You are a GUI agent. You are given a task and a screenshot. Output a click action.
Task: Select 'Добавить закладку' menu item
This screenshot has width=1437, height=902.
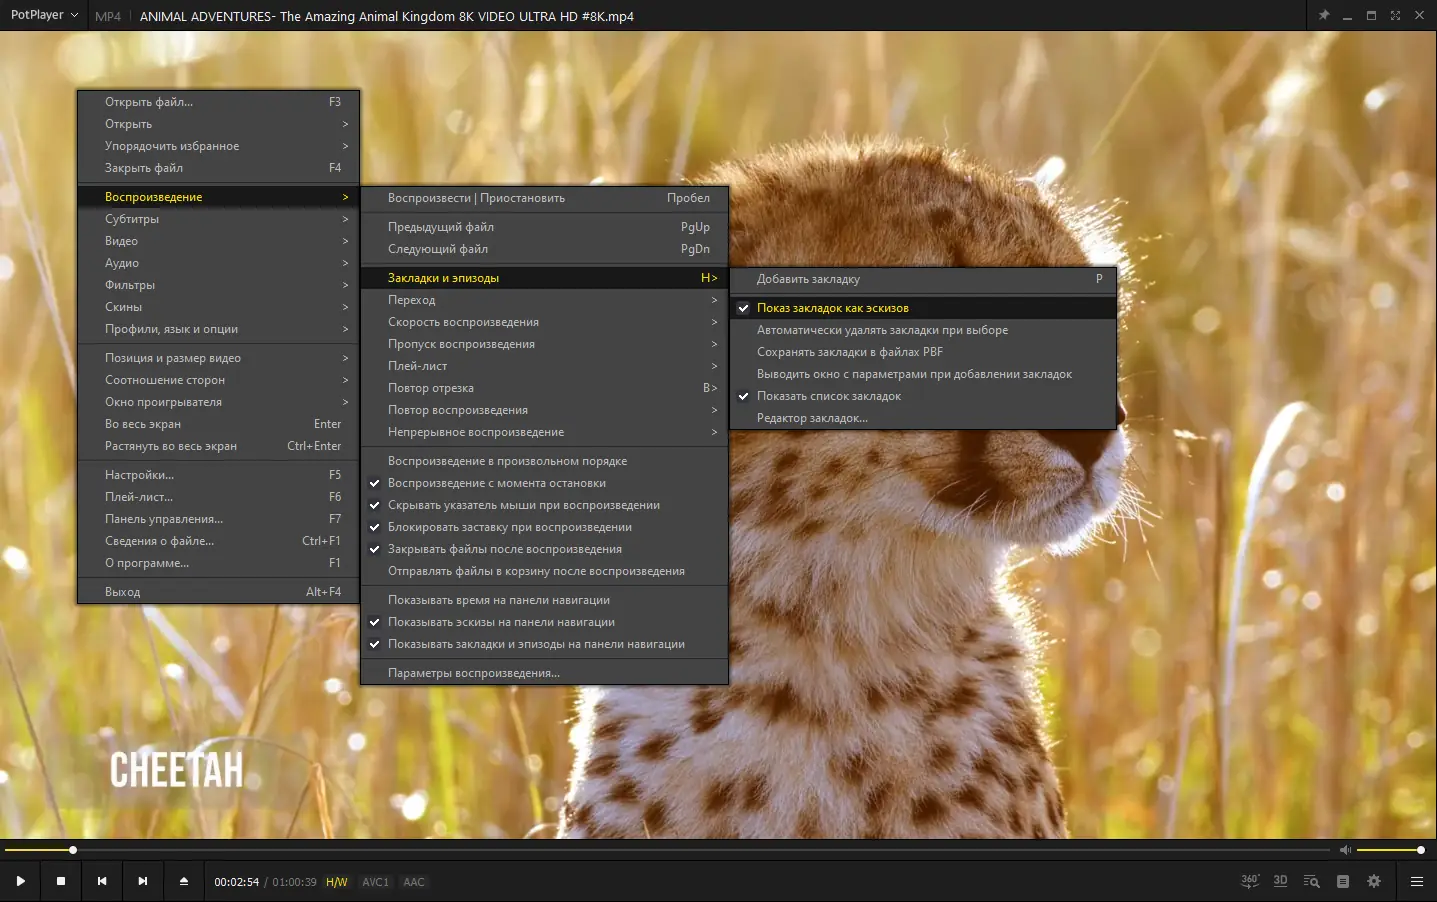pos(808,279)
